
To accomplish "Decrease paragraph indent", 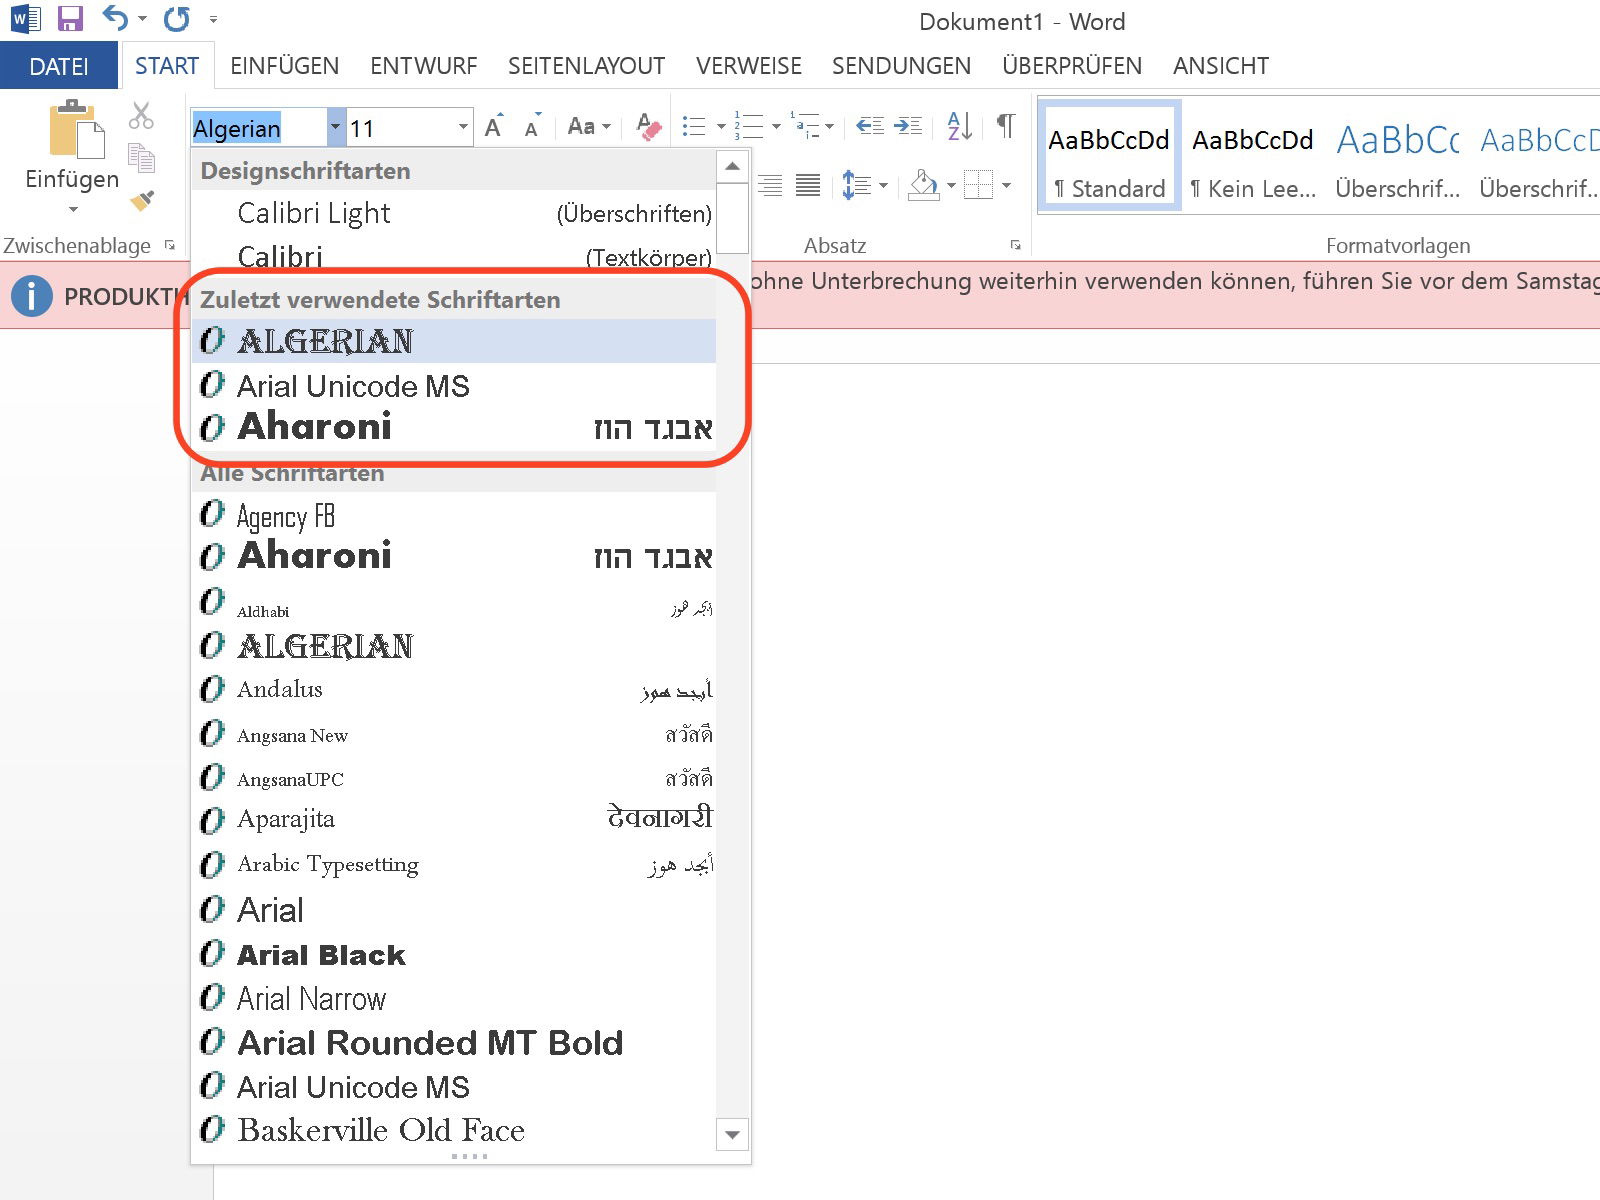I will click(870, 126).
